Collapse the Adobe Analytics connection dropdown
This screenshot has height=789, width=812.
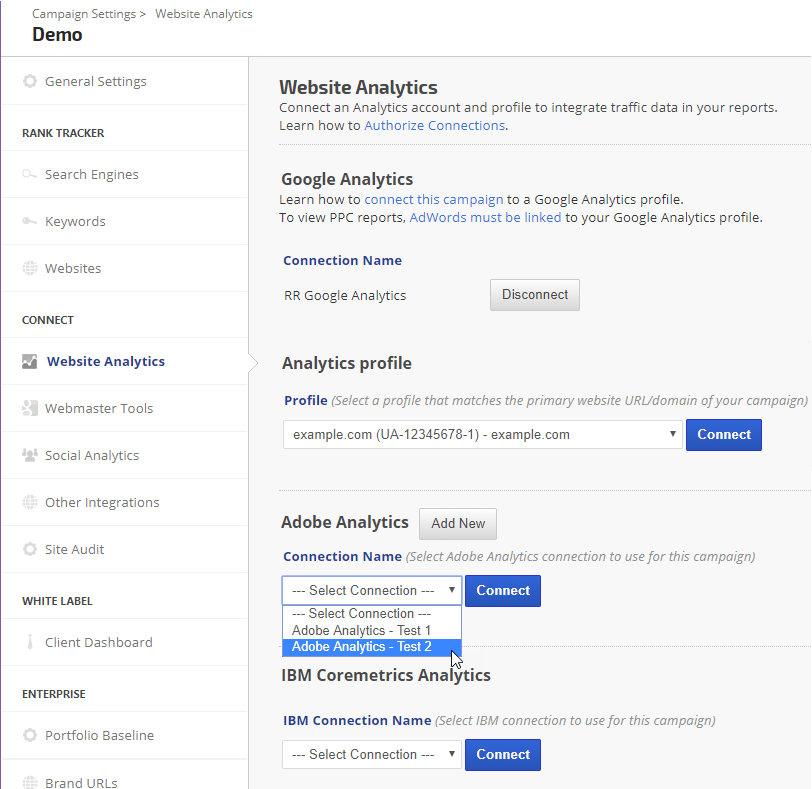[x=371, y=591]
